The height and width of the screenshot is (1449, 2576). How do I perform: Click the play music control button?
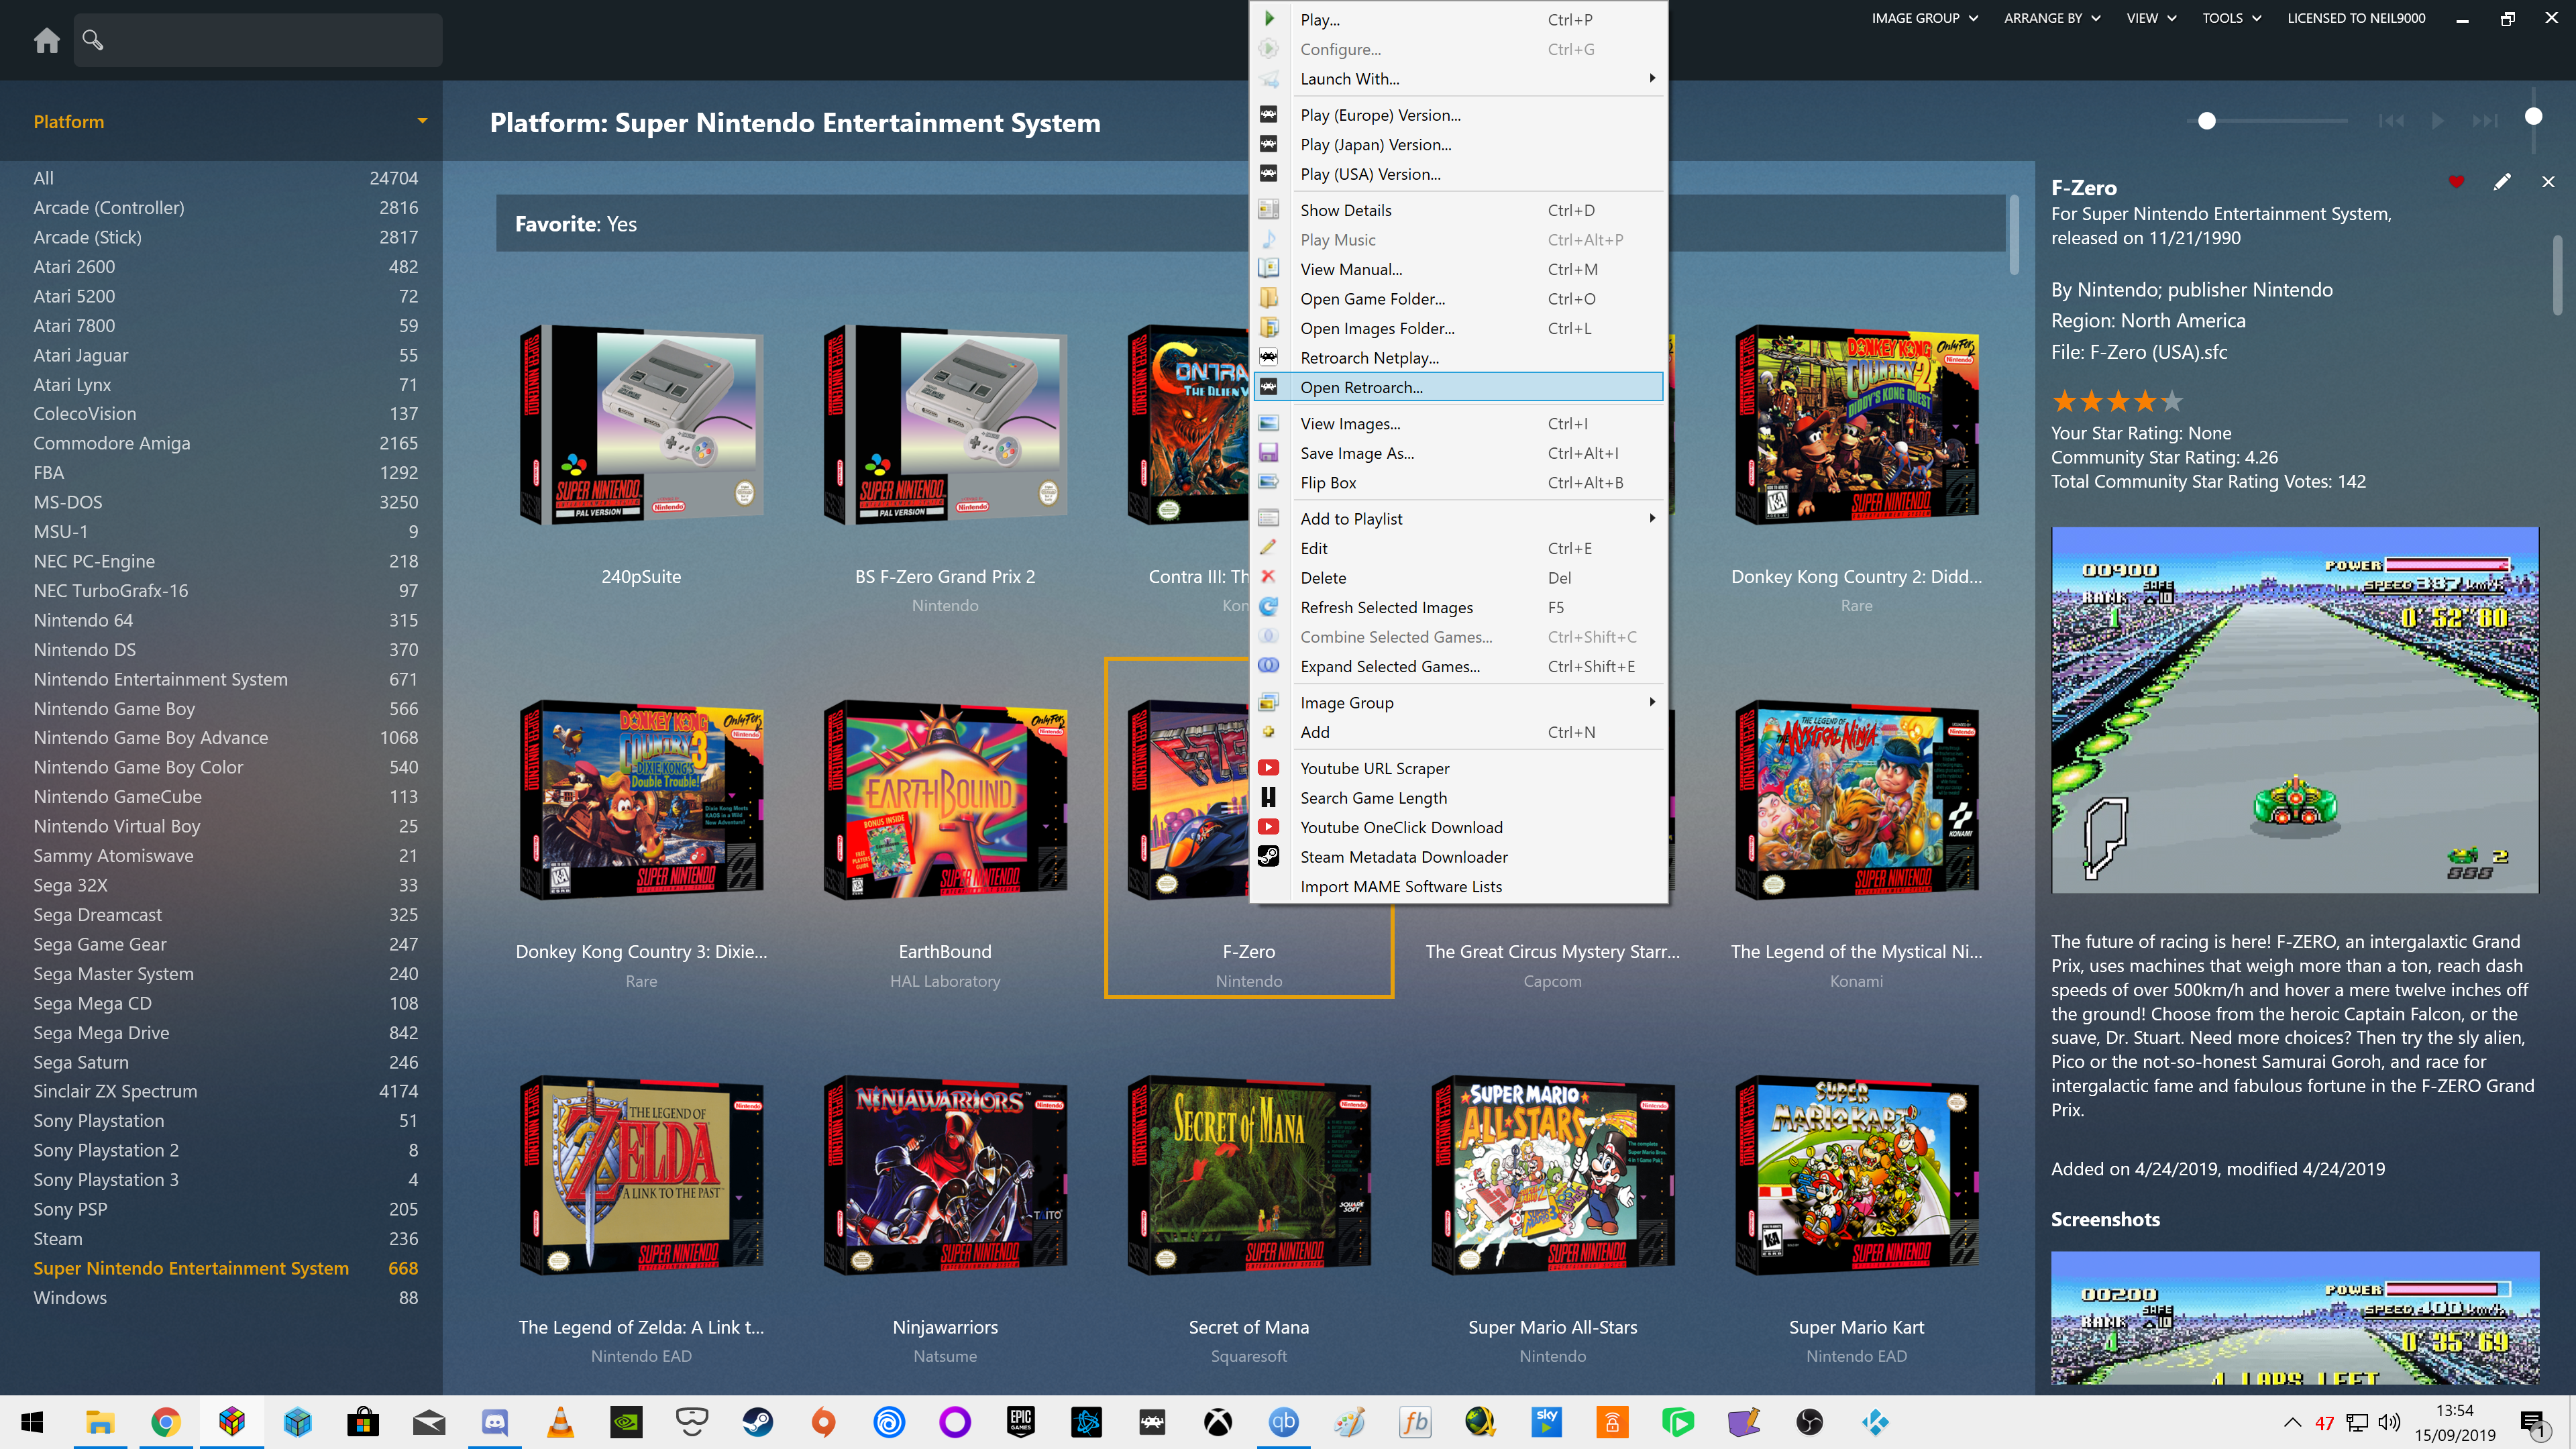[2438, 121]
